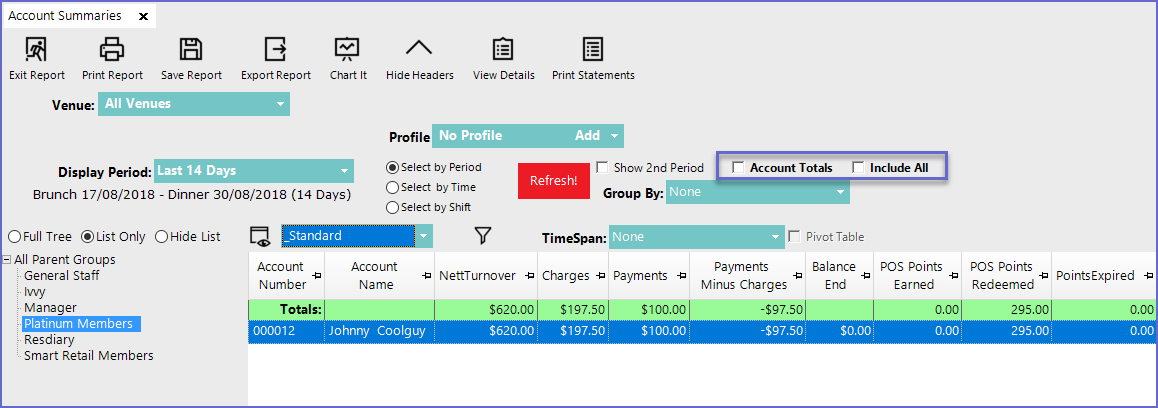Select General Staff in the group list
Screen dimensions: 1158x408
tap(62, 275)
